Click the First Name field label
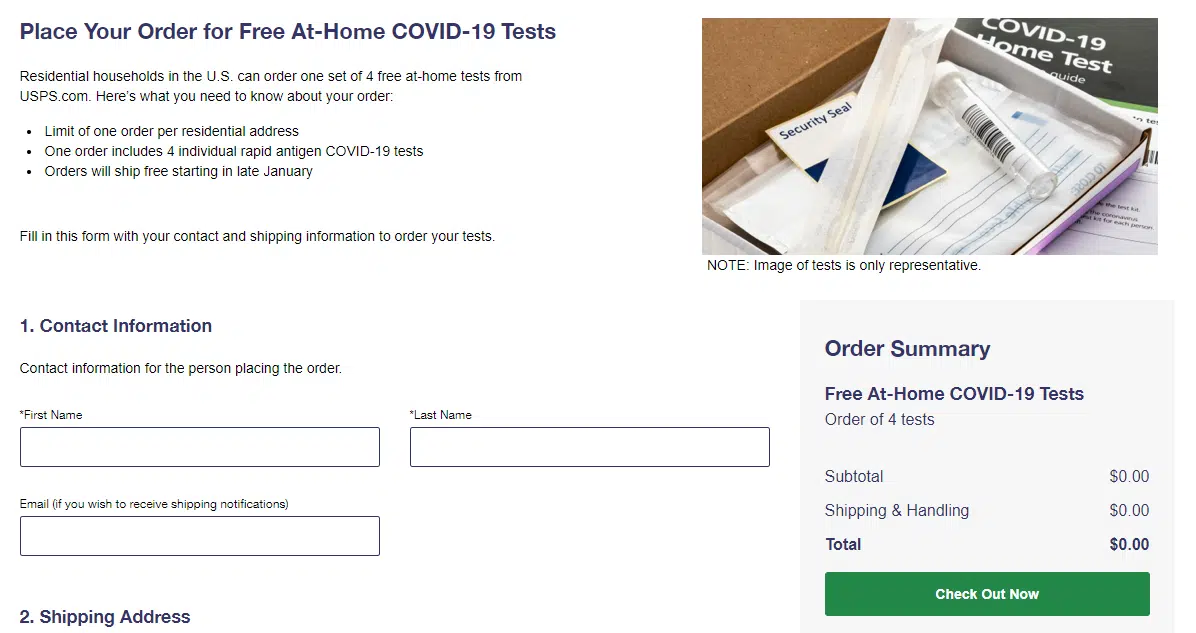 (x=51, y=414)
